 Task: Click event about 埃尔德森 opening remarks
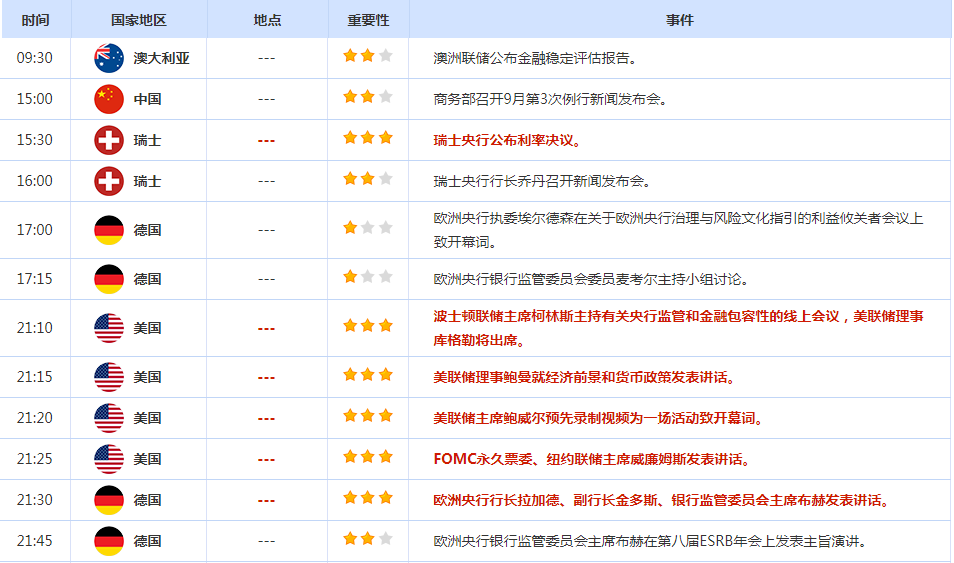tap(678, 230)
